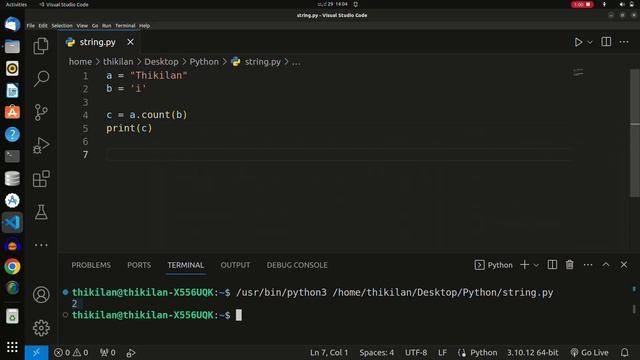Open the Explorer view in activity bar

[x=41, y=46]
